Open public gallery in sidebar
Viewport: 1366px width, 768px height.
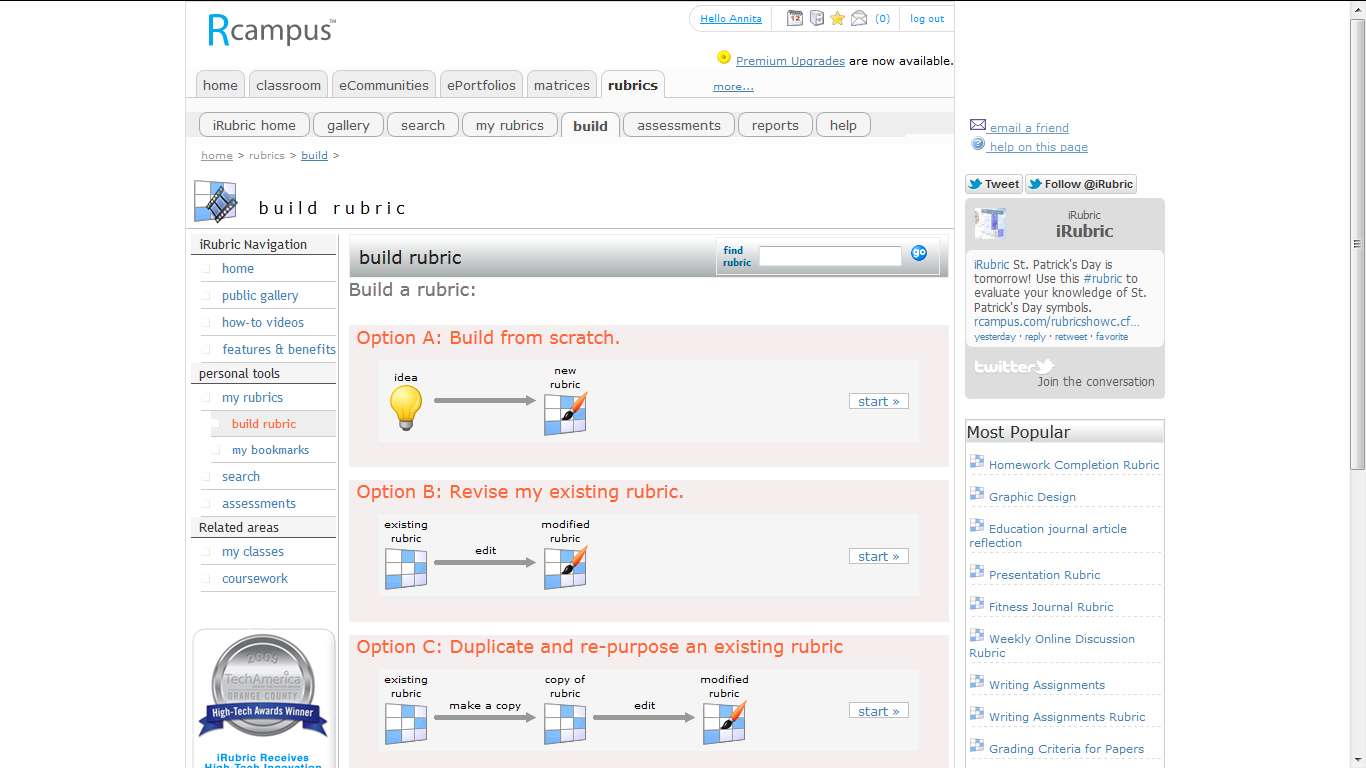pyautogui.click(x=260, y=295)
